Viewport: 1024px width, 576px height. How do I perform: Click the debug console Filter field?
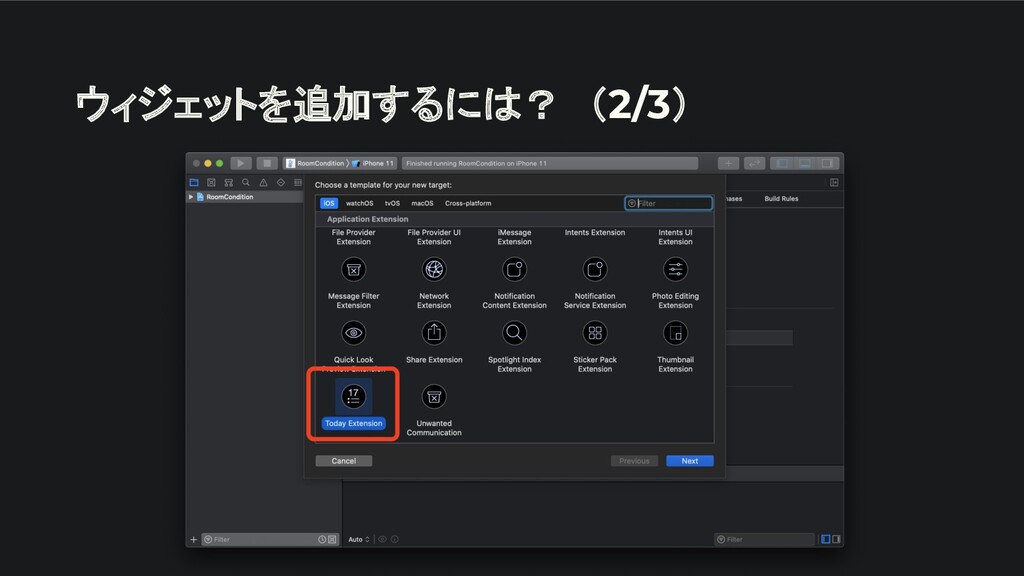[764, 539]
